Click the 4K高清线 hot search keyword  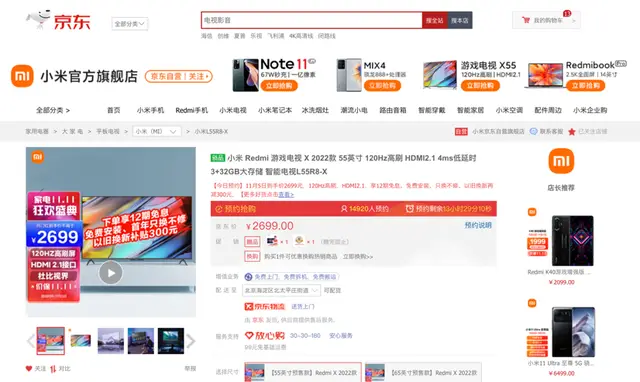tap(301, 36)
